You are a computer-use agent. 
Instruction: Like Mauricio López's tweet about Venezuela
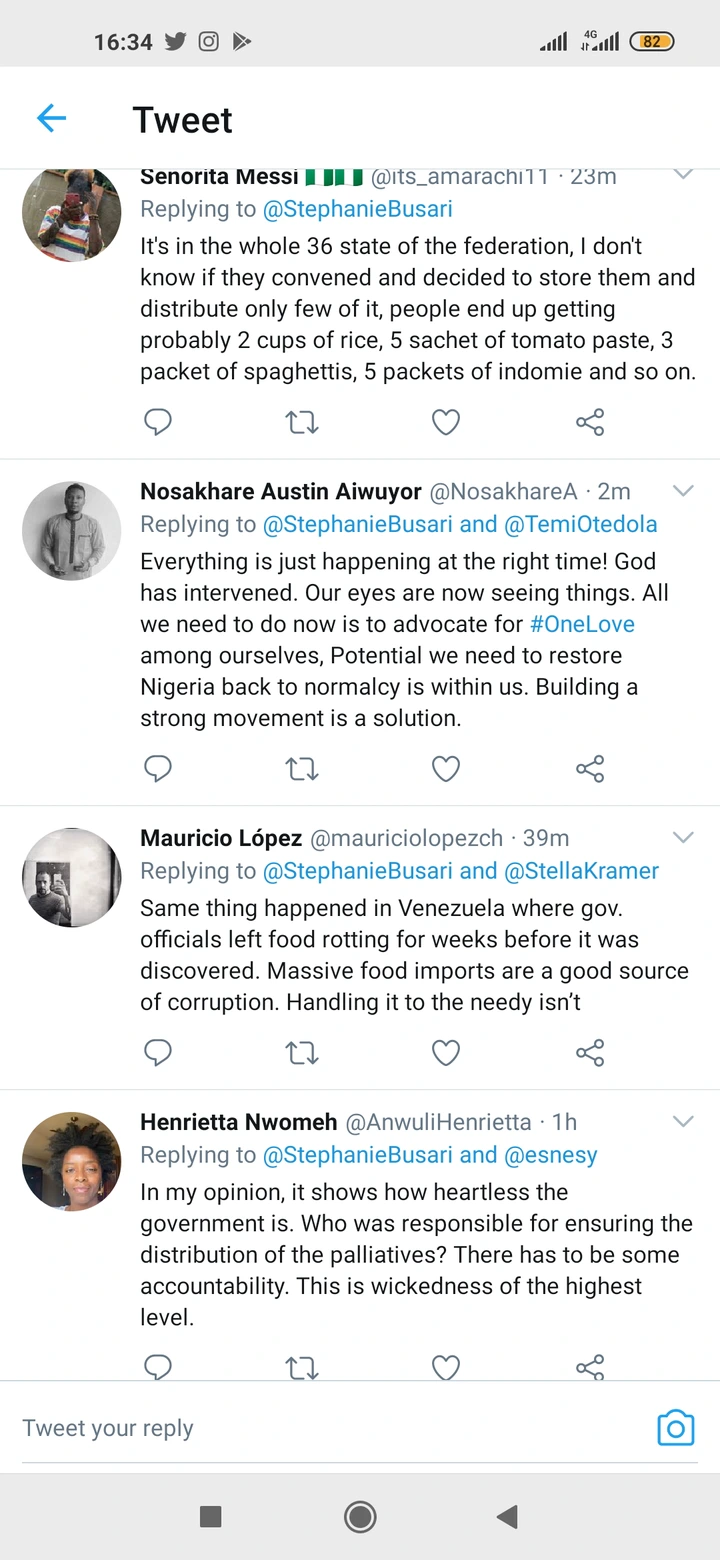point(445,1053)
